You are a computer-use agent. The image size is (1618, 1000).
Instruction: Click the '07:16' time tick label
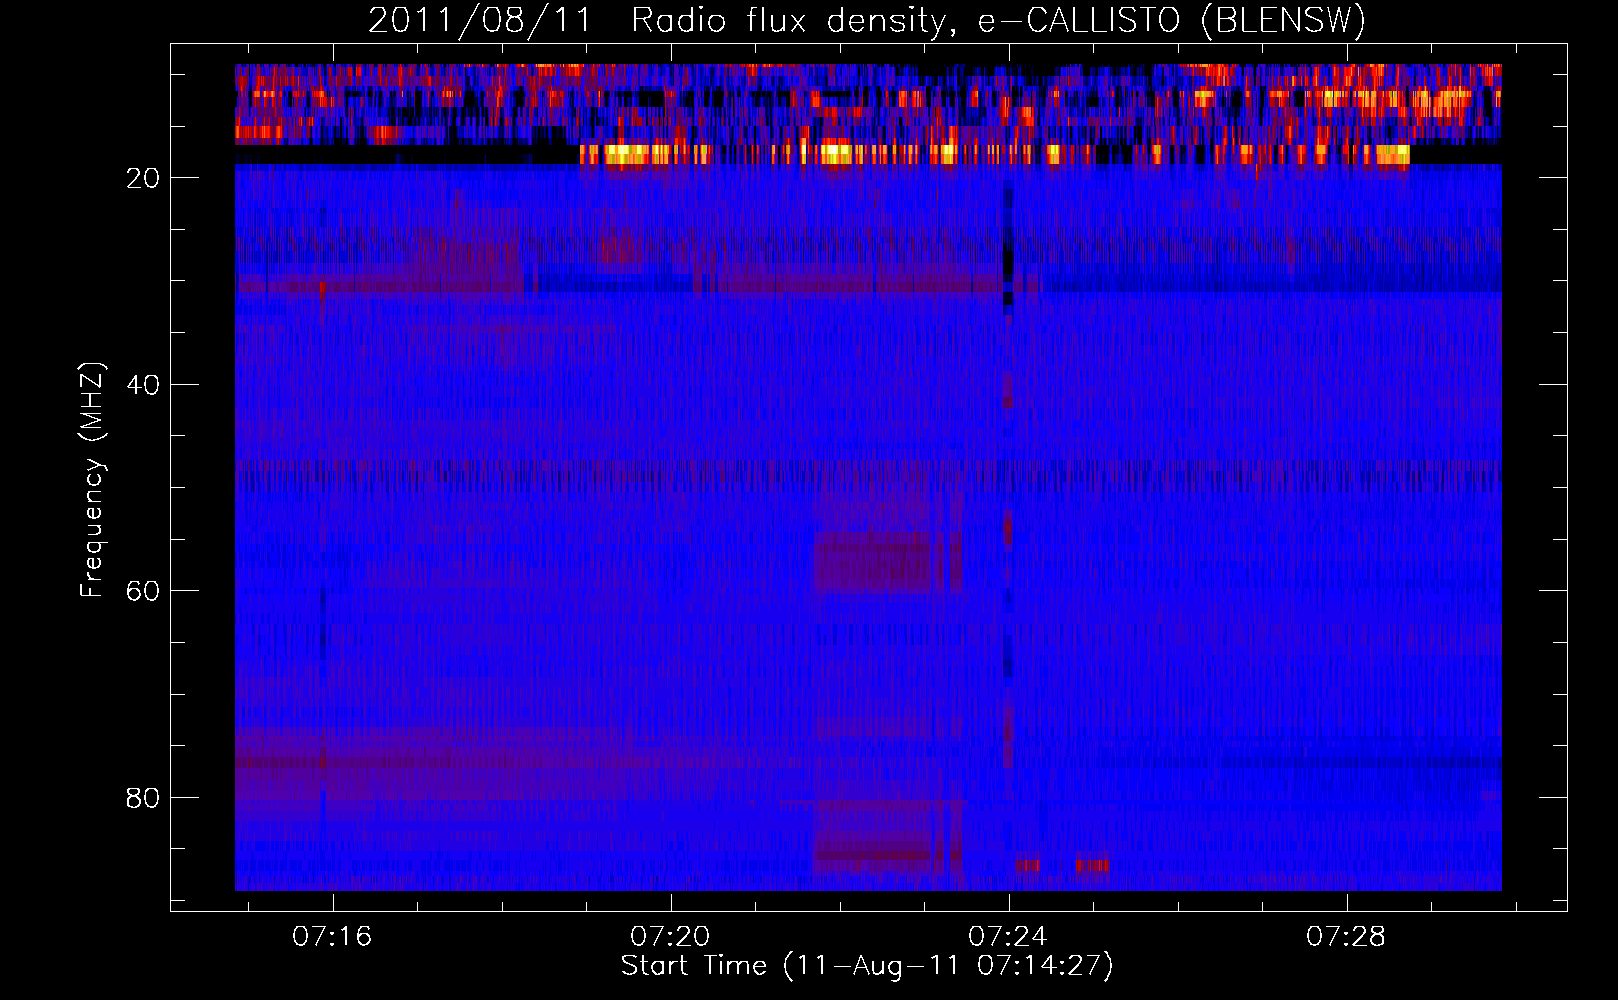pyautogui.click(x=332, y=936)
